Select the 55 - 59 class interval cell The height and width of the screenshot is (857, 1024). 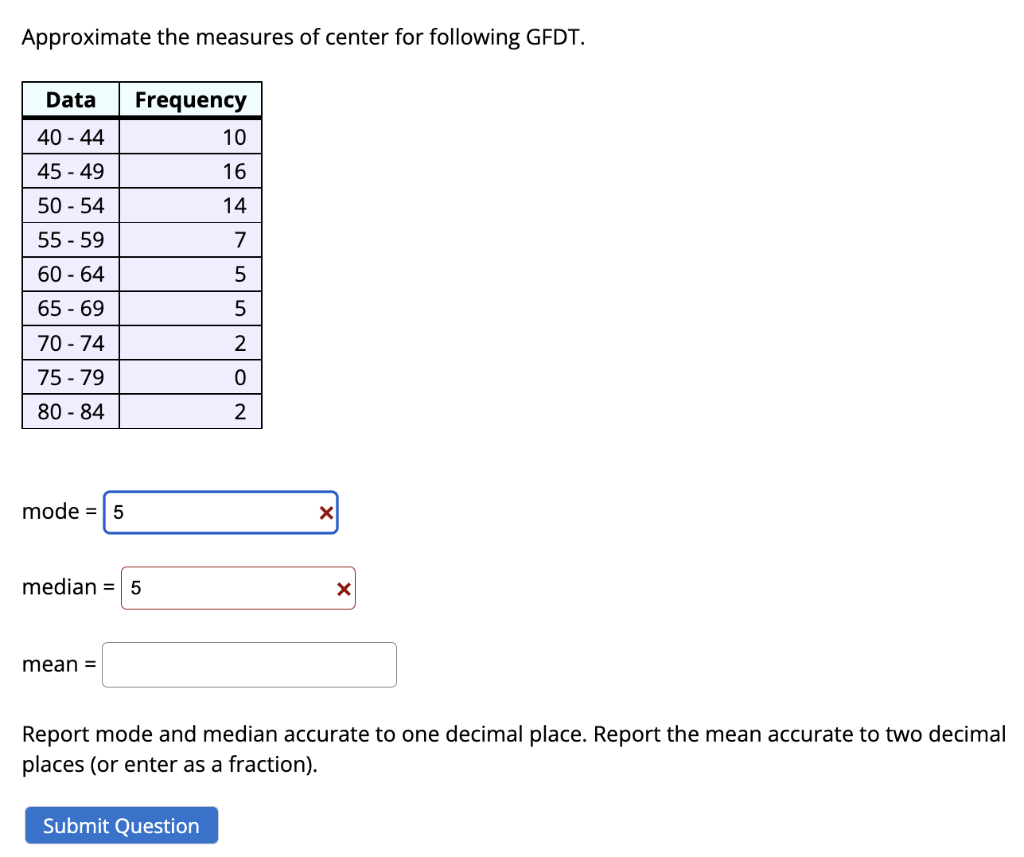pyautogui.click(x=70, y=239)
